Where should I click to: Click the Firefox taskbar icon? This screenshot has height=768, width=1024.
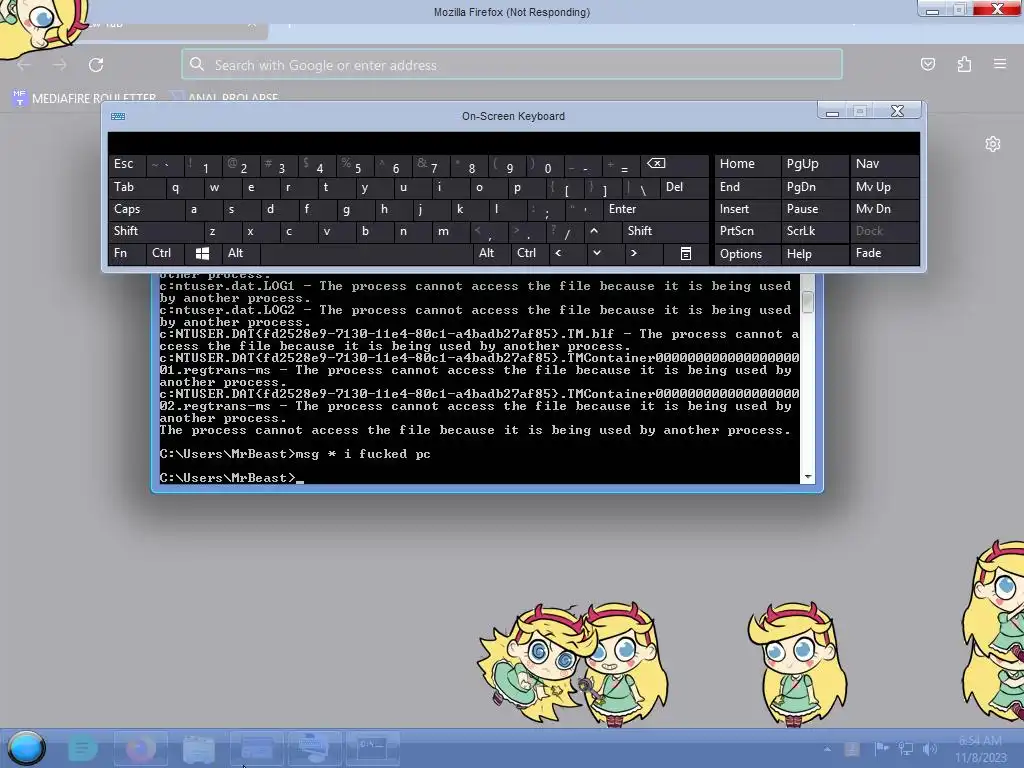coord(140,748)
